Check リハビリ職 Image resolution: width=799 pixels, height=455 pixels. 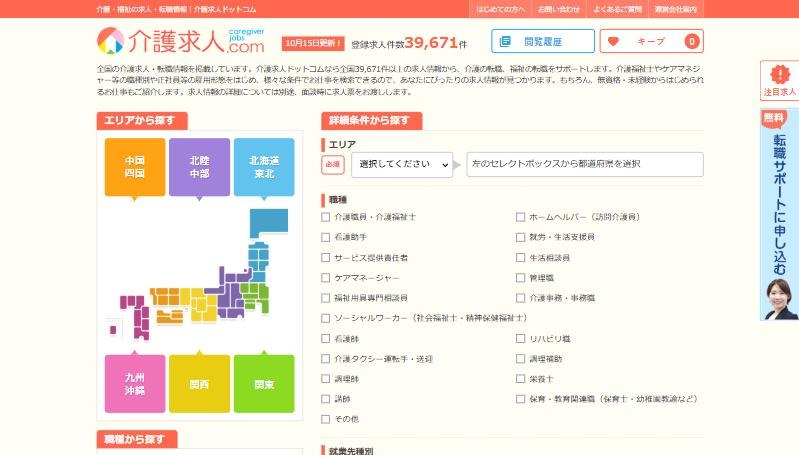[520, 338]
